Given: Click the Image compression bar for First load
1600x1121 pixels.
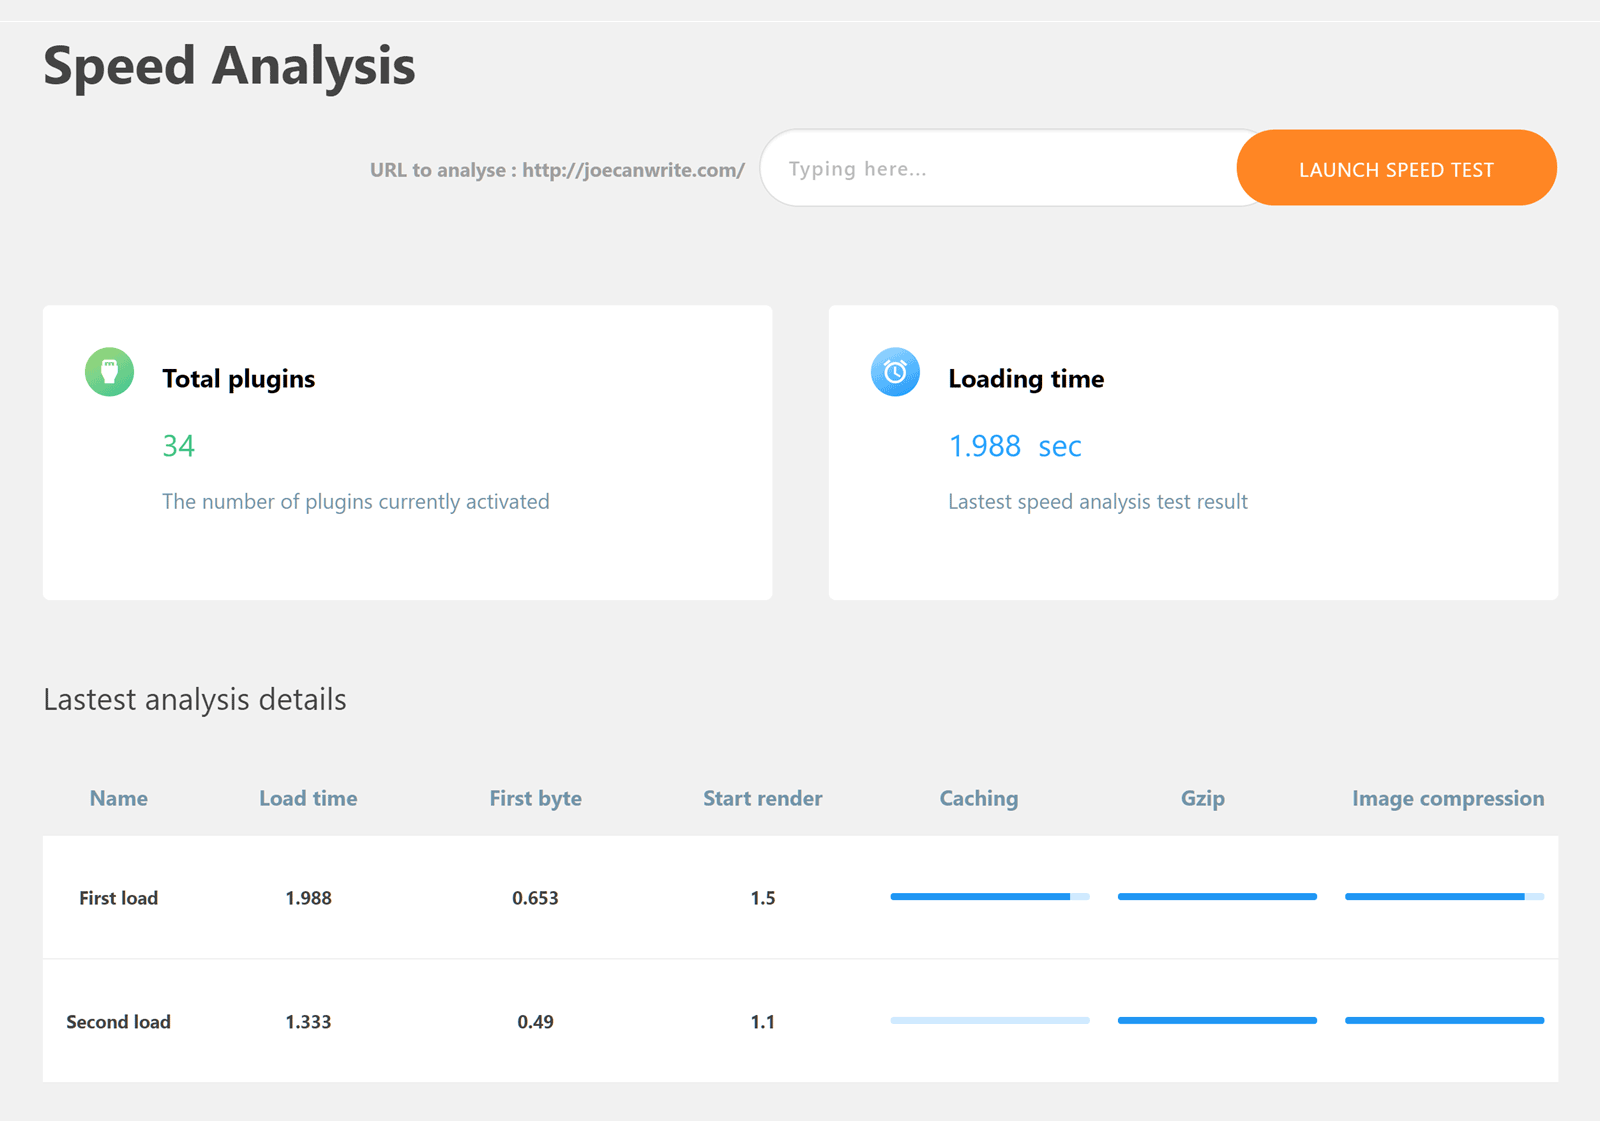Looking at the screenshot, I should (1443, 896).
